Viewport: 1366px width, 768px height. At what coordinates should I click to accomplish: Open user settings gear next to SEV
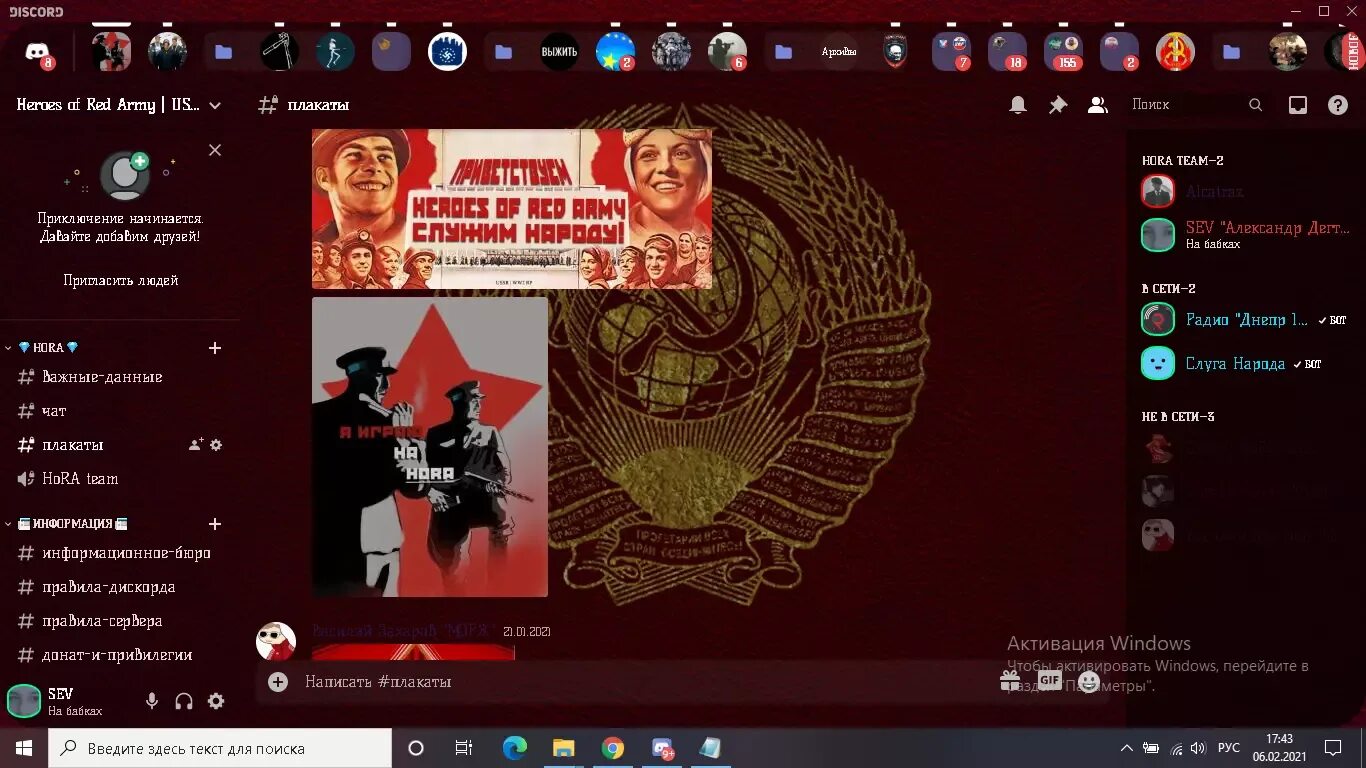pos(216,701)
